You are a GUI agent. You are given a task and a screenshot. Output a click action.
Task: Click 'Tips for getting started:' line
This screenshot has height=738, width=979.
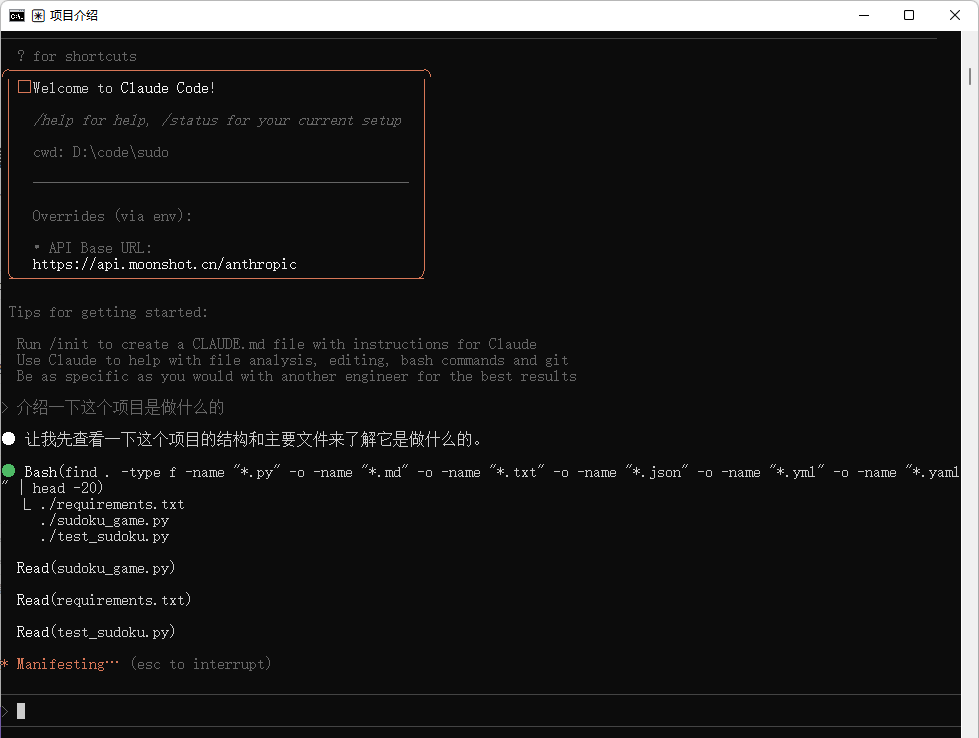[x=108, y=312]
